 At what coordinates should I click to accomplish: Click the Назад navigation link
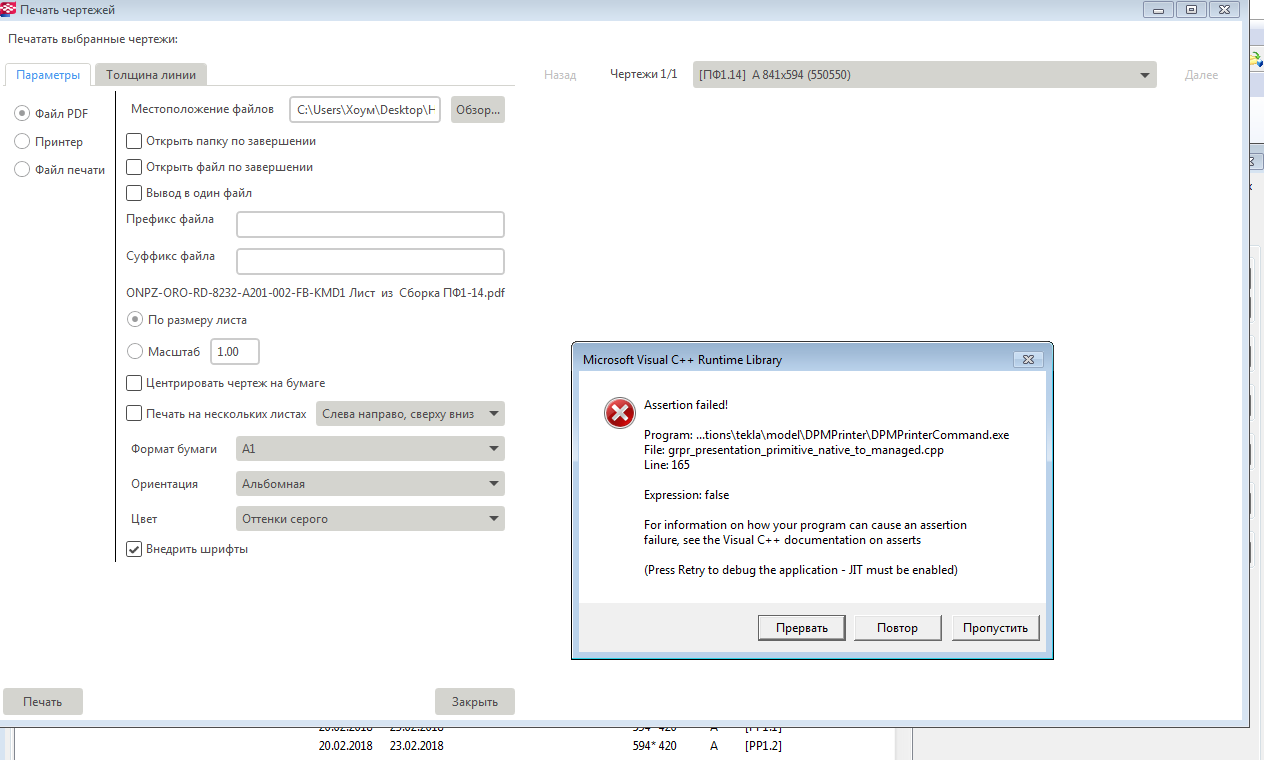560,75
